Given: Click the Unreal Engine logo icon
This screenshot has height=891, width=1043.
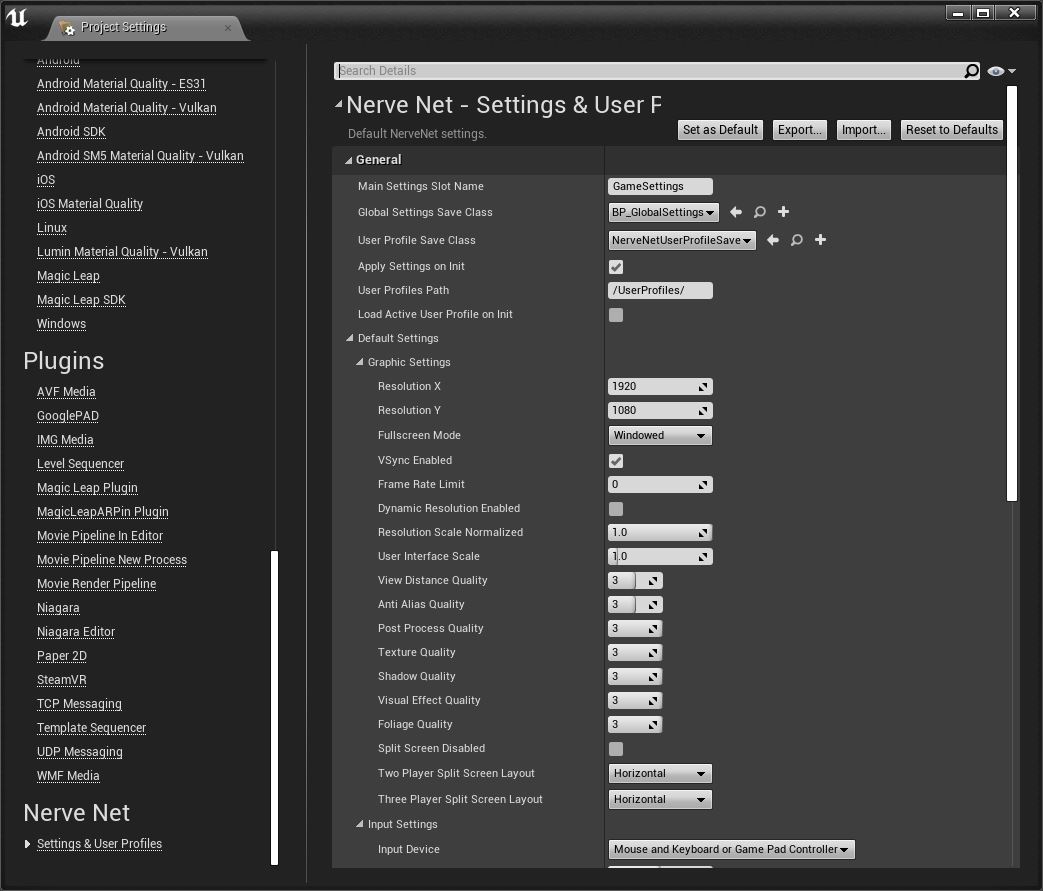Looking at the screenshot, I should [x=16, y=17].
